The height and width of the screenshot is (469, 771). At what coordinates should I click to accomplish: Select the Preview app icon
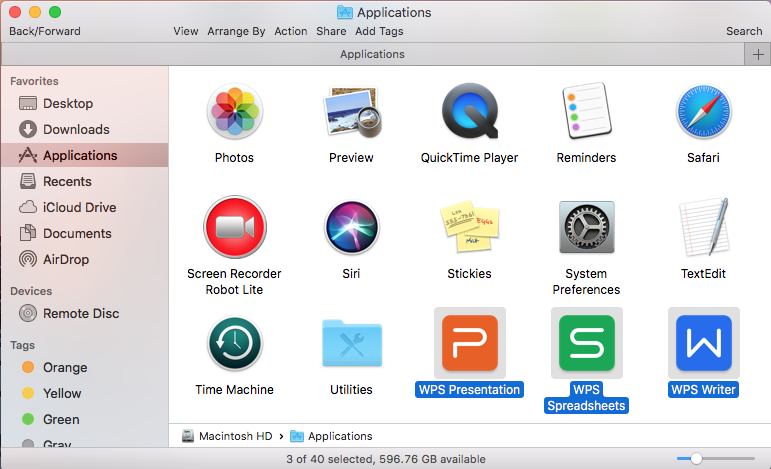(x=352, y=111)
